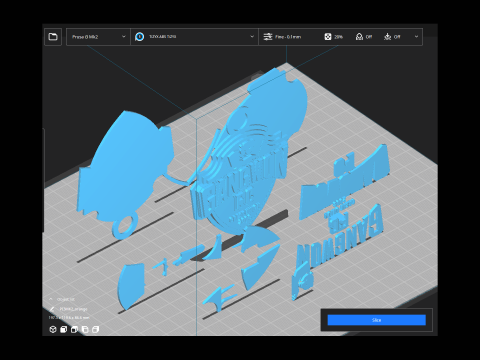This screenshot has width=480, height=360.
Task: Switch to the left side view icon
Action: click(x=85, y=329)
